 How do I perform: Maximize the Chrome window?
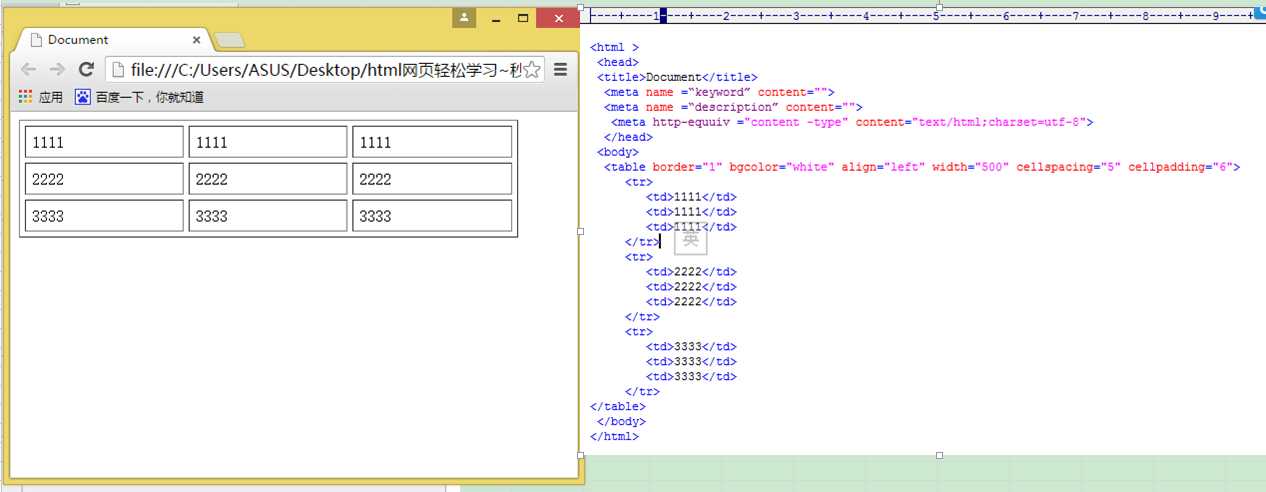tap(522, 18)
